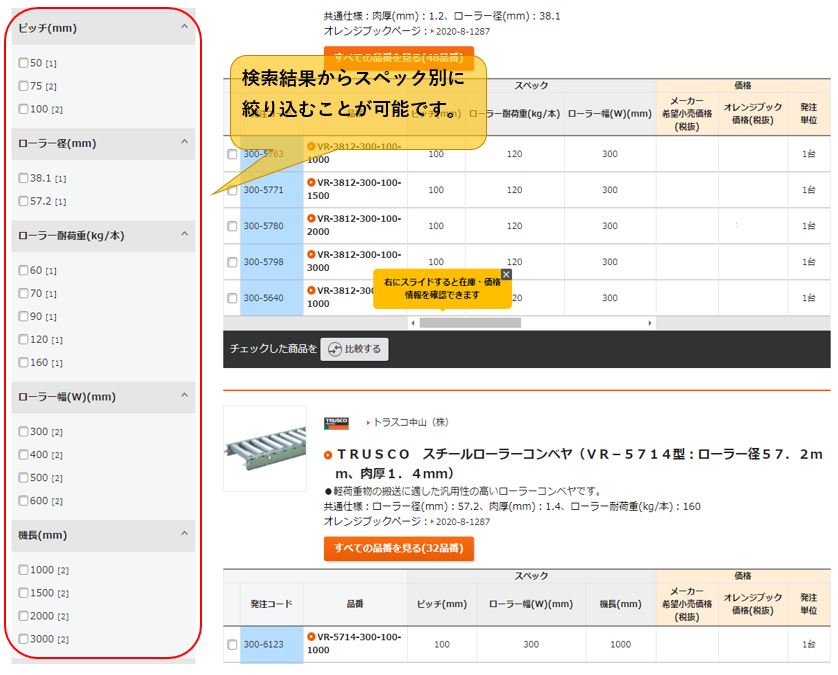Check the 300 roller width checkbox
This screenshot has height=675, width=838.
(23, 431)
